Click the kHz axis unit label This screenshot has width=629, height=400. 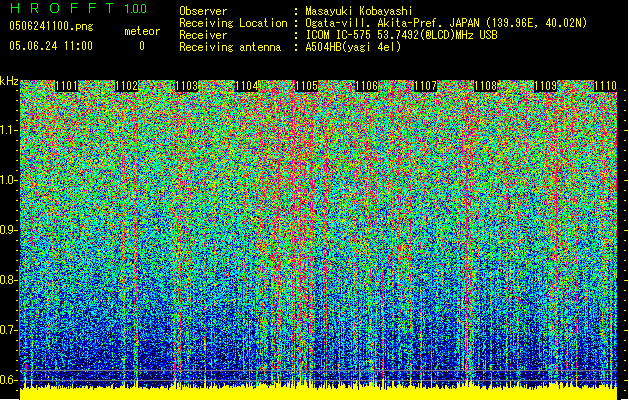pyautogui.click(x=9, y=81)
